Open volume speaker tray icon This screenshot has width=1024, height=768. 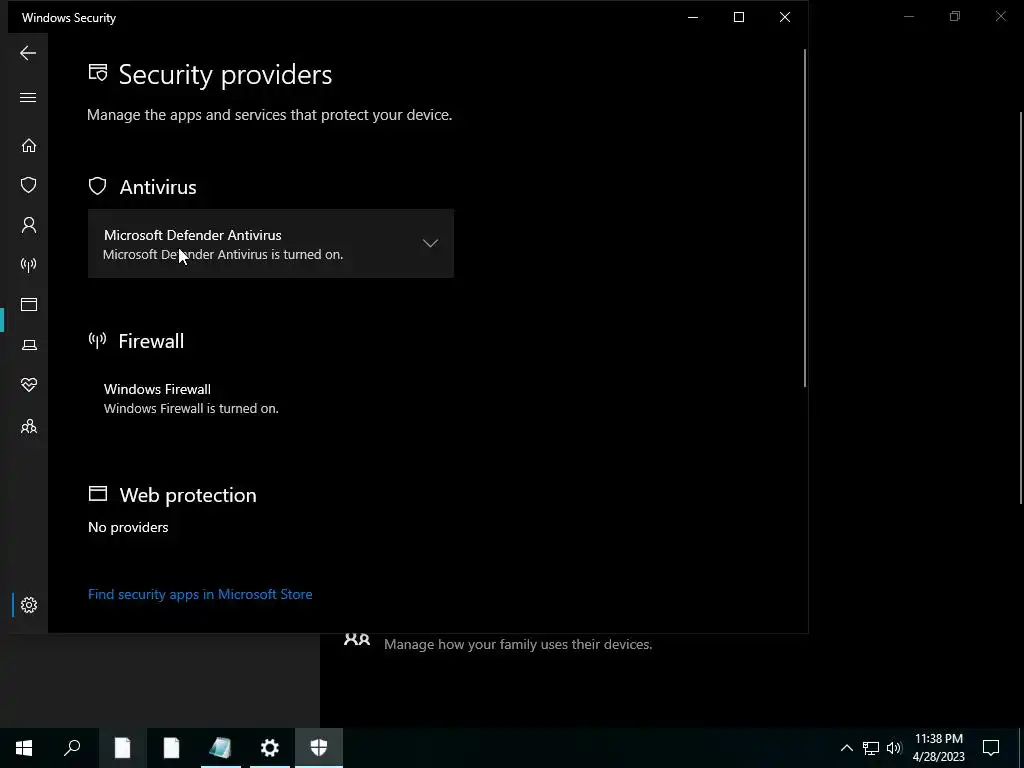pos(894,748)
